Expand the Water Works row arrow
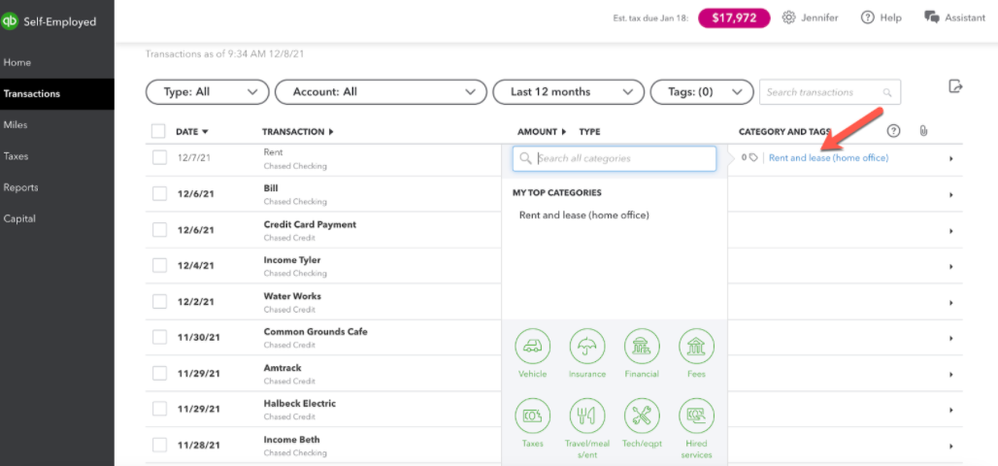Image resolution: width=998 pixels, height=466 pixels. click(x=950, y=302)
